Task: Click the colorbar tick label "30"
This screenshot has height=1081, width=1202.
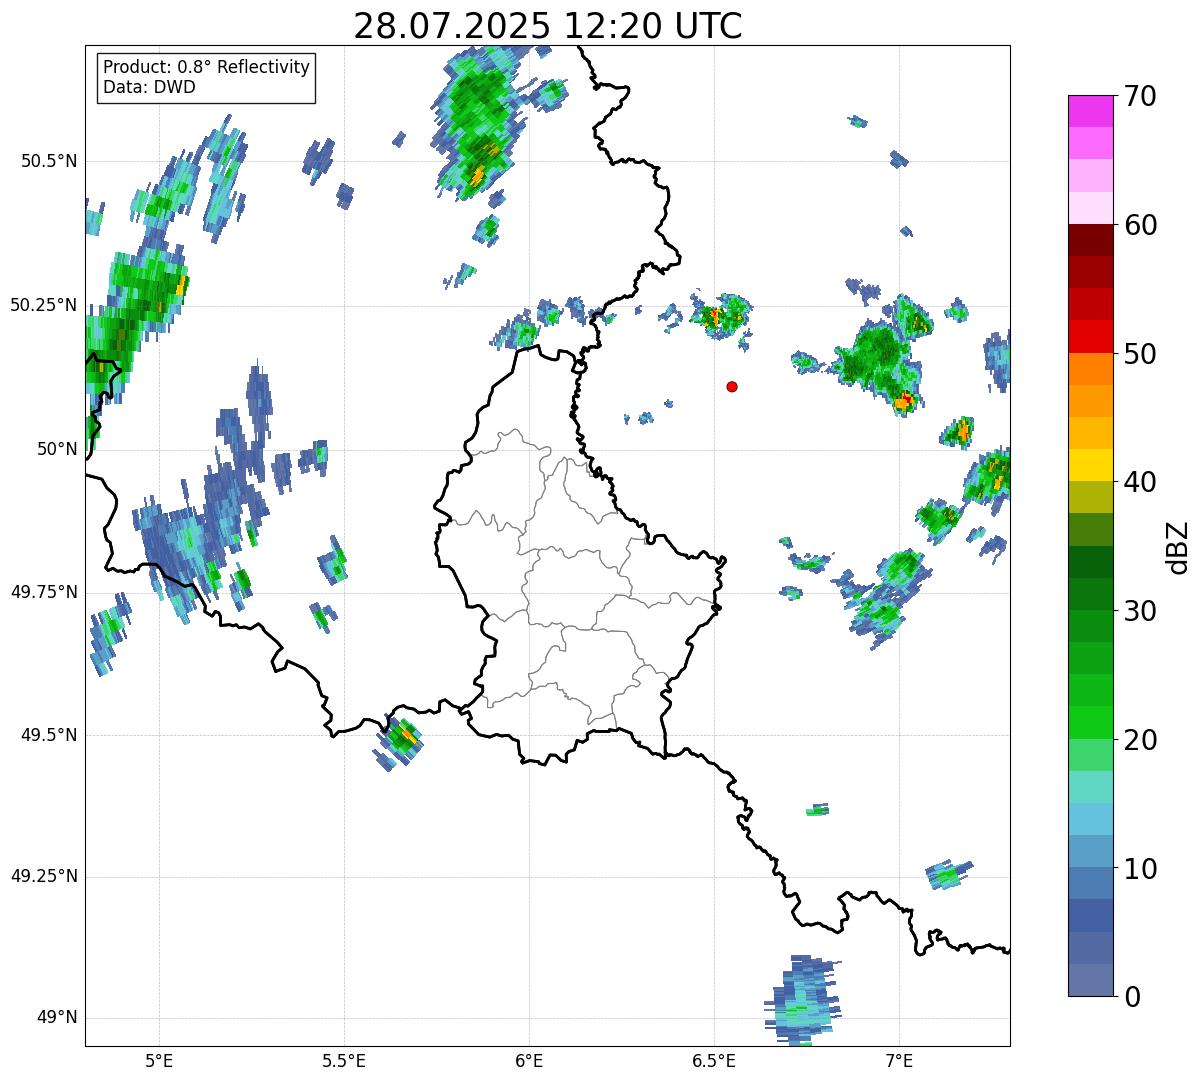Action: tap(1141, 611)
